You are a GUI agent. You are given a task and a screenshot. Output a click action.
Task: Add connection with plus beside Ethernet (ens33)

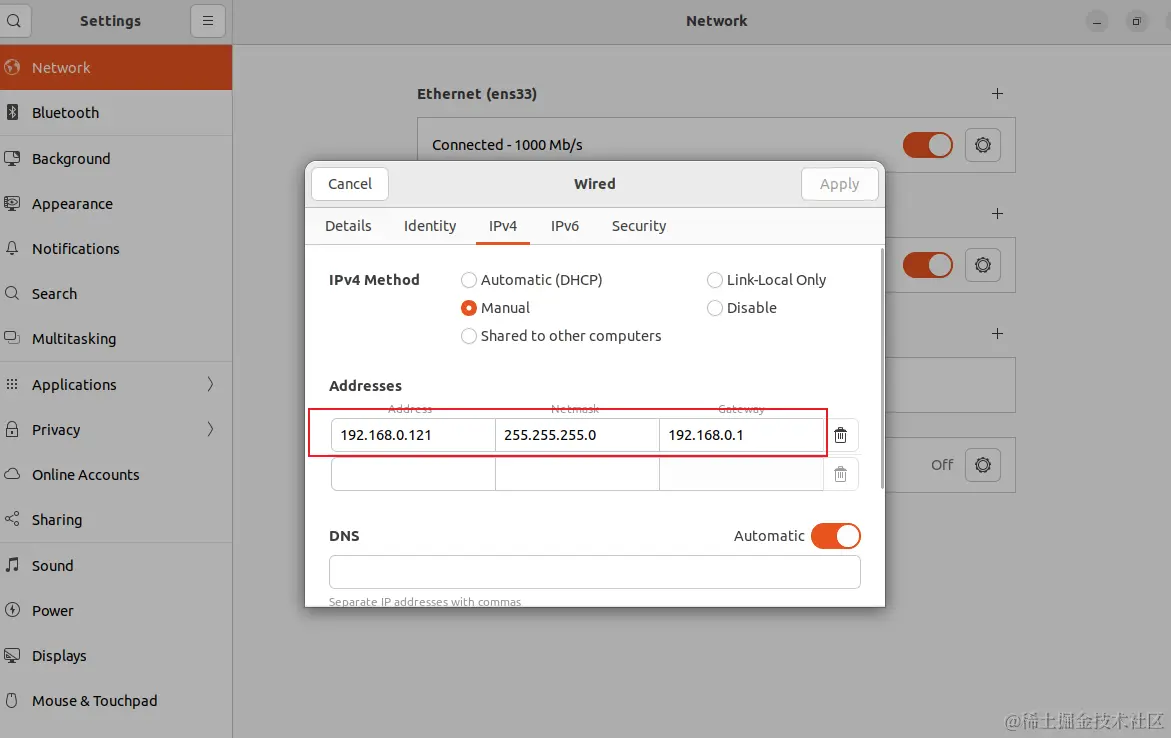point(997,93)
